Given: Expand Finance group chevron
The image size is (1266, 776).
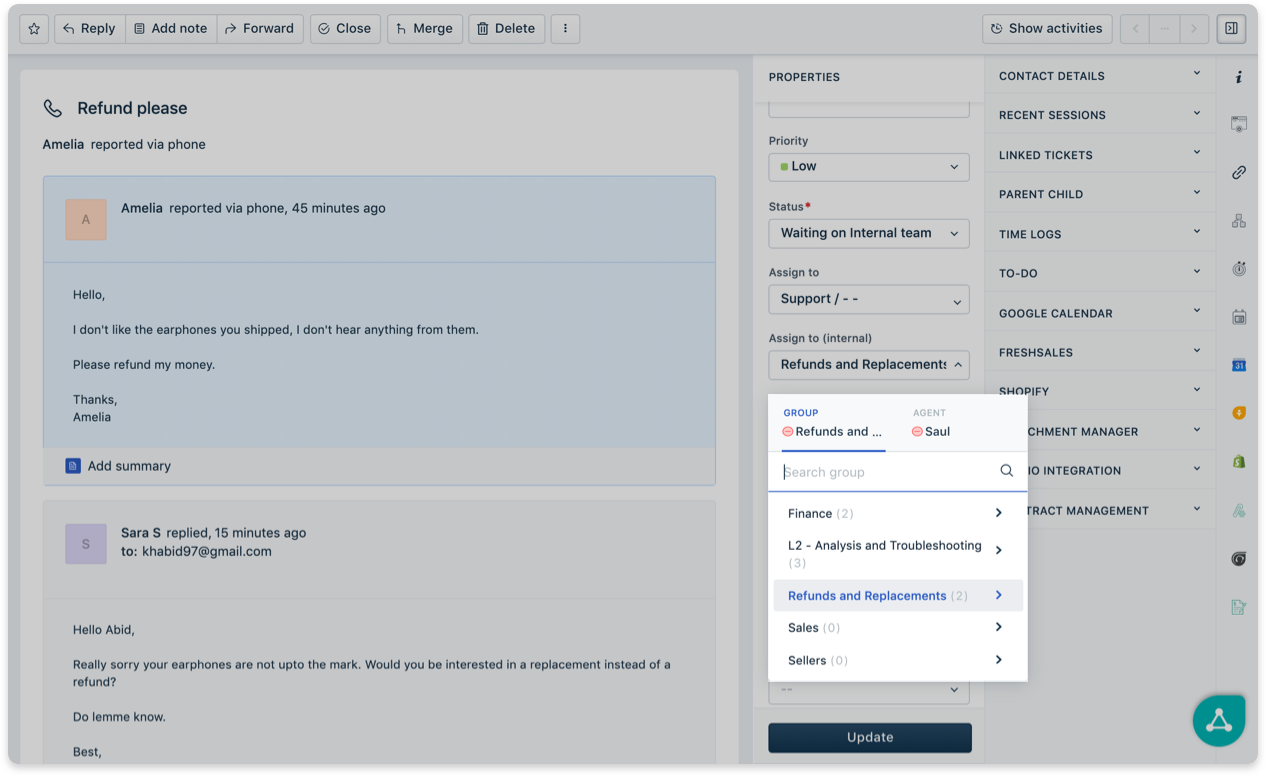Looking at the screenshot, I should coord(999,513).
